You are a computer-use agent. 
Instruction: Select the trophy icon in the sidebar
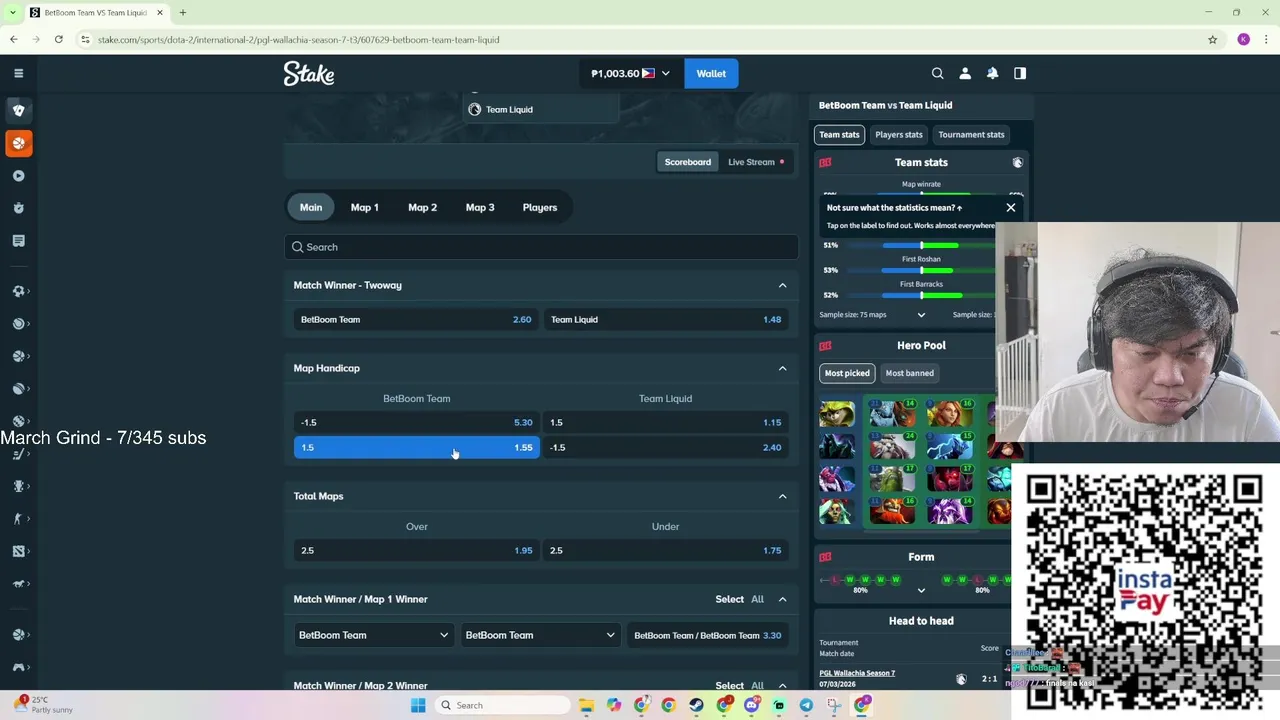click(x=18, y=486)
